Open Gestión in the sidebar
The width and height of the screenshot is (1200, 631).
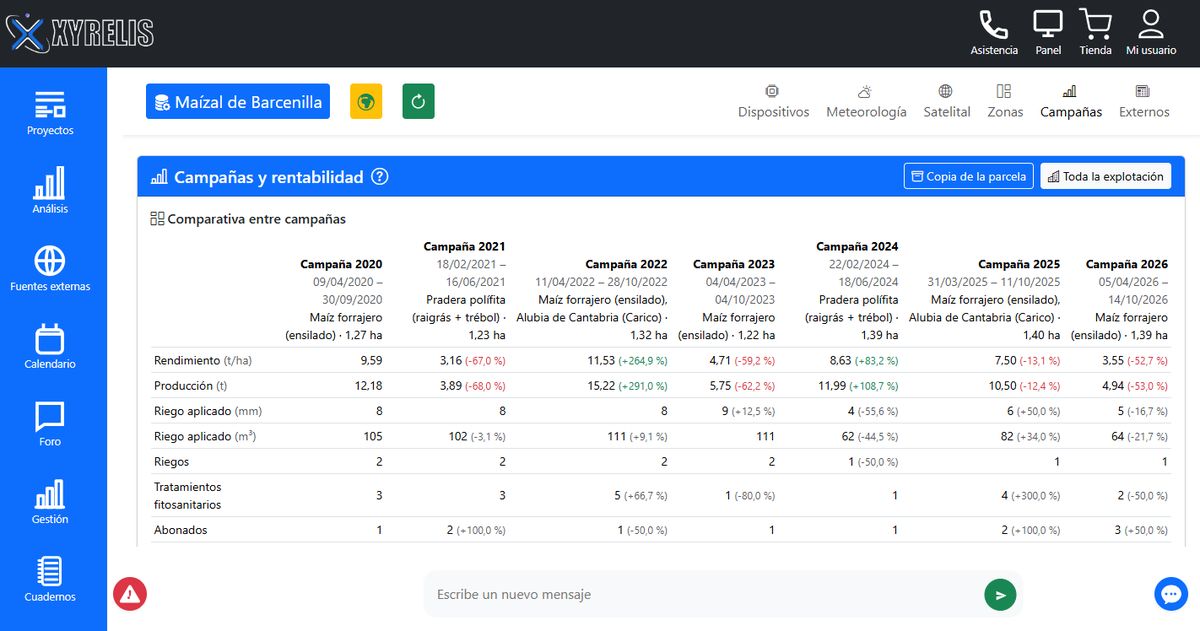pyautogui.click(x=50, y=501)
